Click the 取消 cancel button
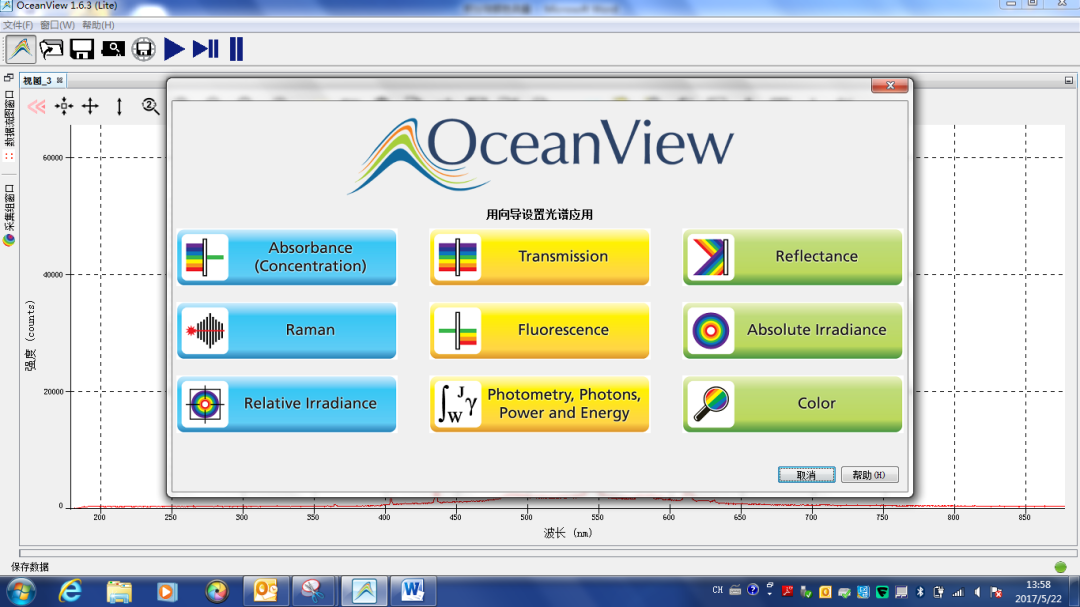The height and width of the screenshot is (607, 1080). [x=806, y=475]
